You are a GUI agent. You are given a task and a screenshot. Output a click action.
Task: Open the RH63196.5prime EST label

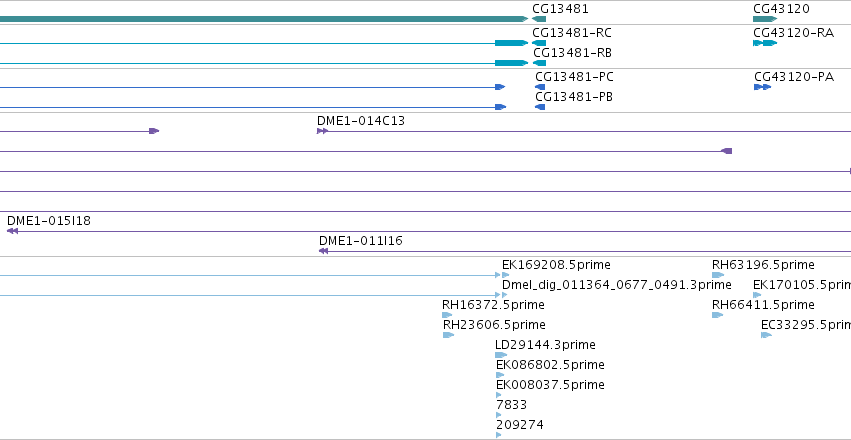763,265
